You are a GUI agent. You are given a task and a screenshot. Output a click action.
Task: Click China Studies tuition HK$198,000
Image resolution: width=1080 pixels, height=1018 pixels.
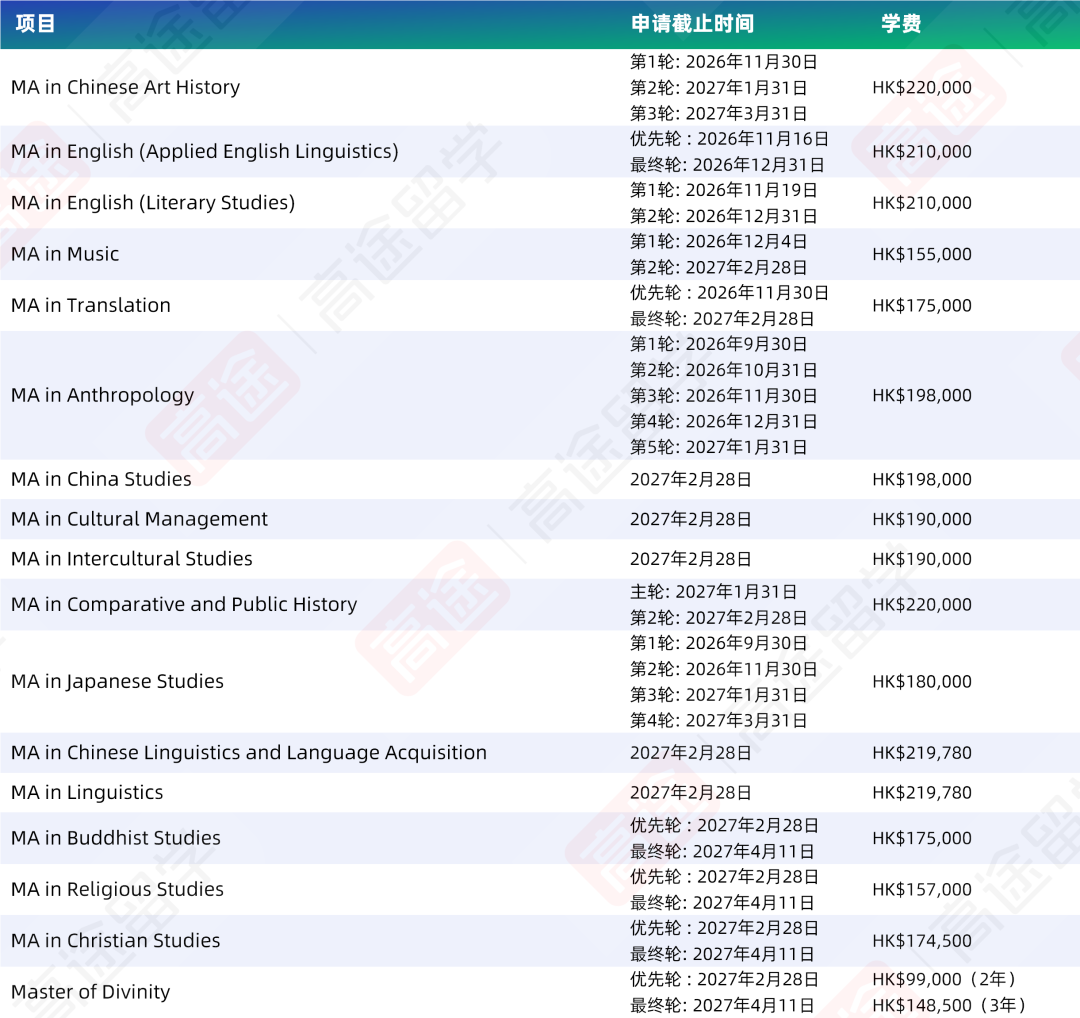pos(922,479)
